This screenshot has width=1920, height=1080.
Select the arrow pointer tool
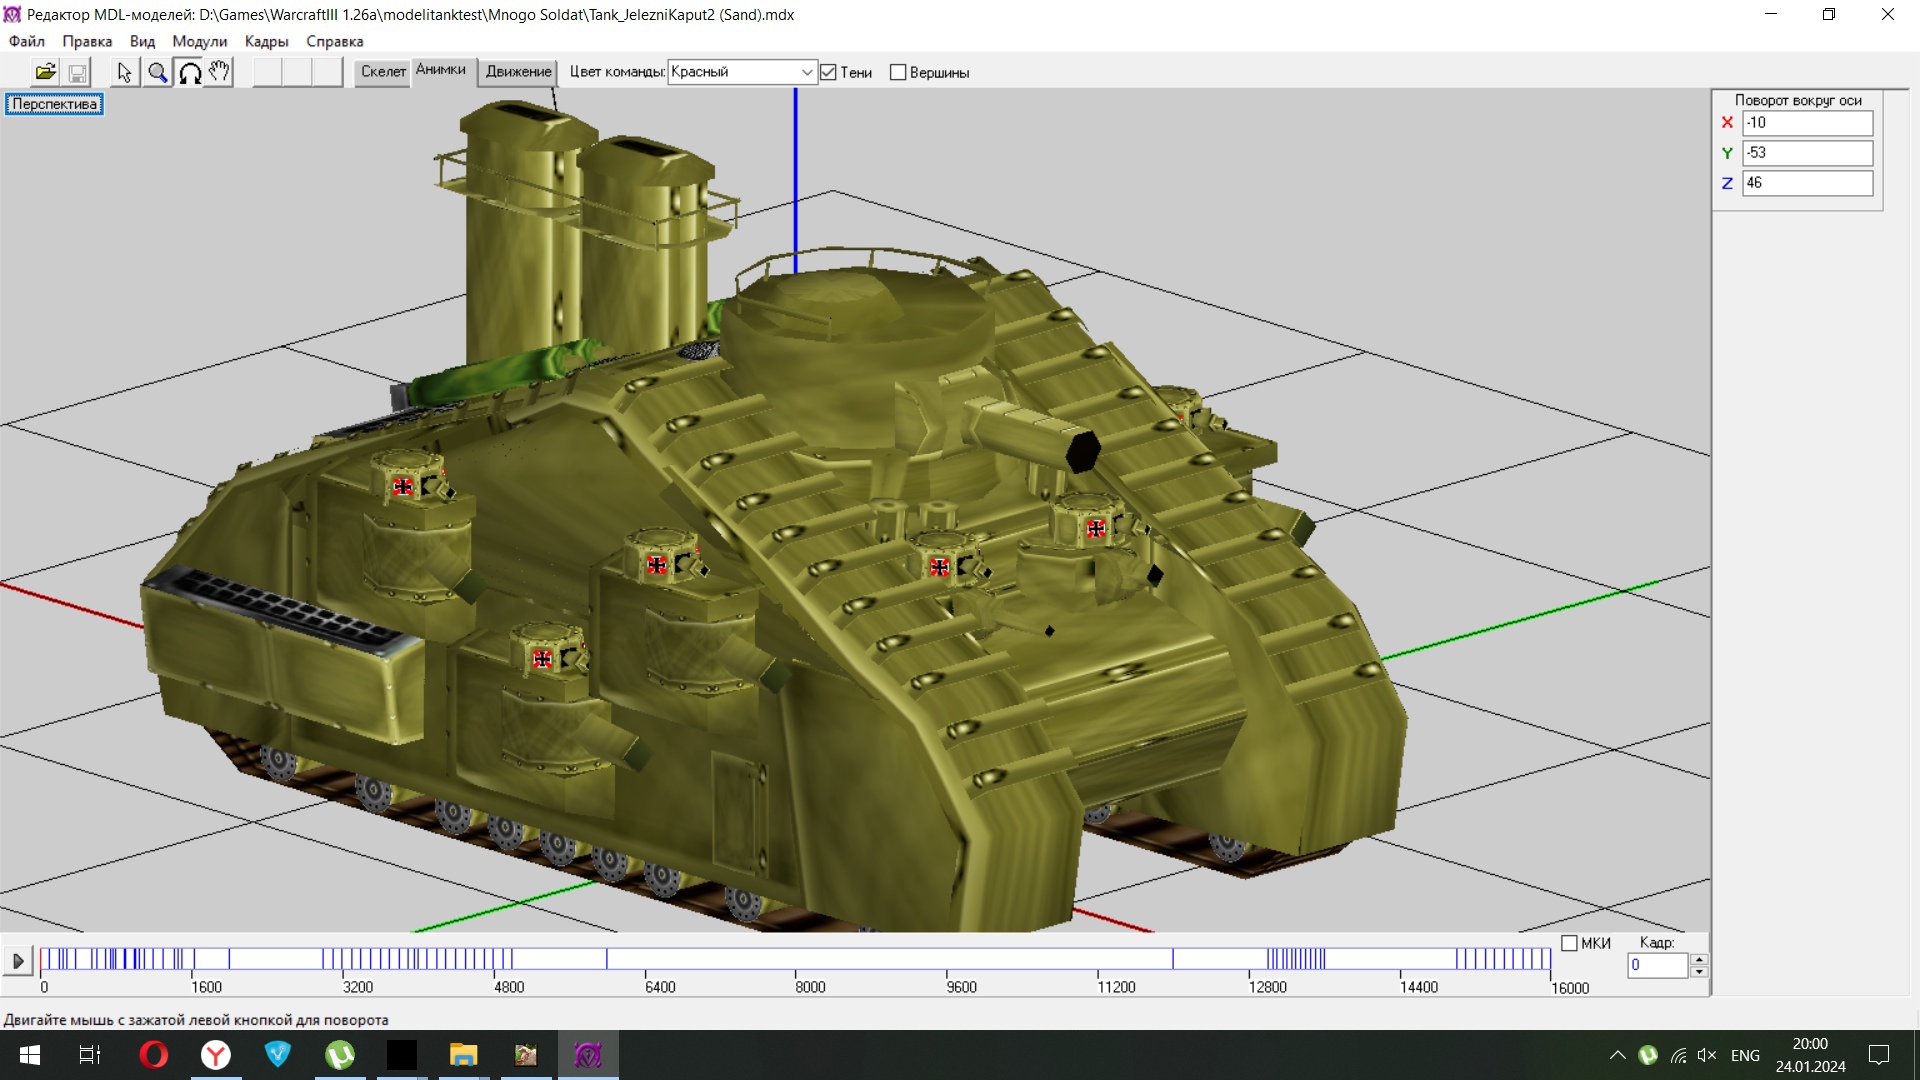[x=124, y=72]
